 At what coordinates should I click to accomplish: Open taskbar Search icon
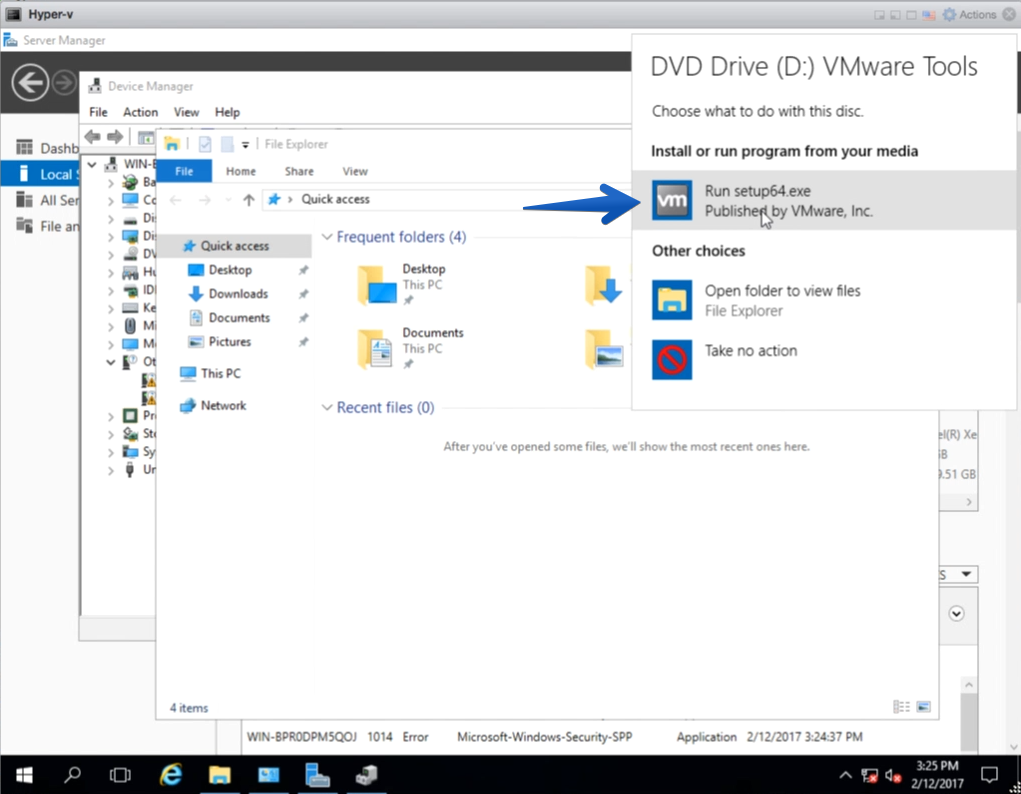[x=72, y=775]
